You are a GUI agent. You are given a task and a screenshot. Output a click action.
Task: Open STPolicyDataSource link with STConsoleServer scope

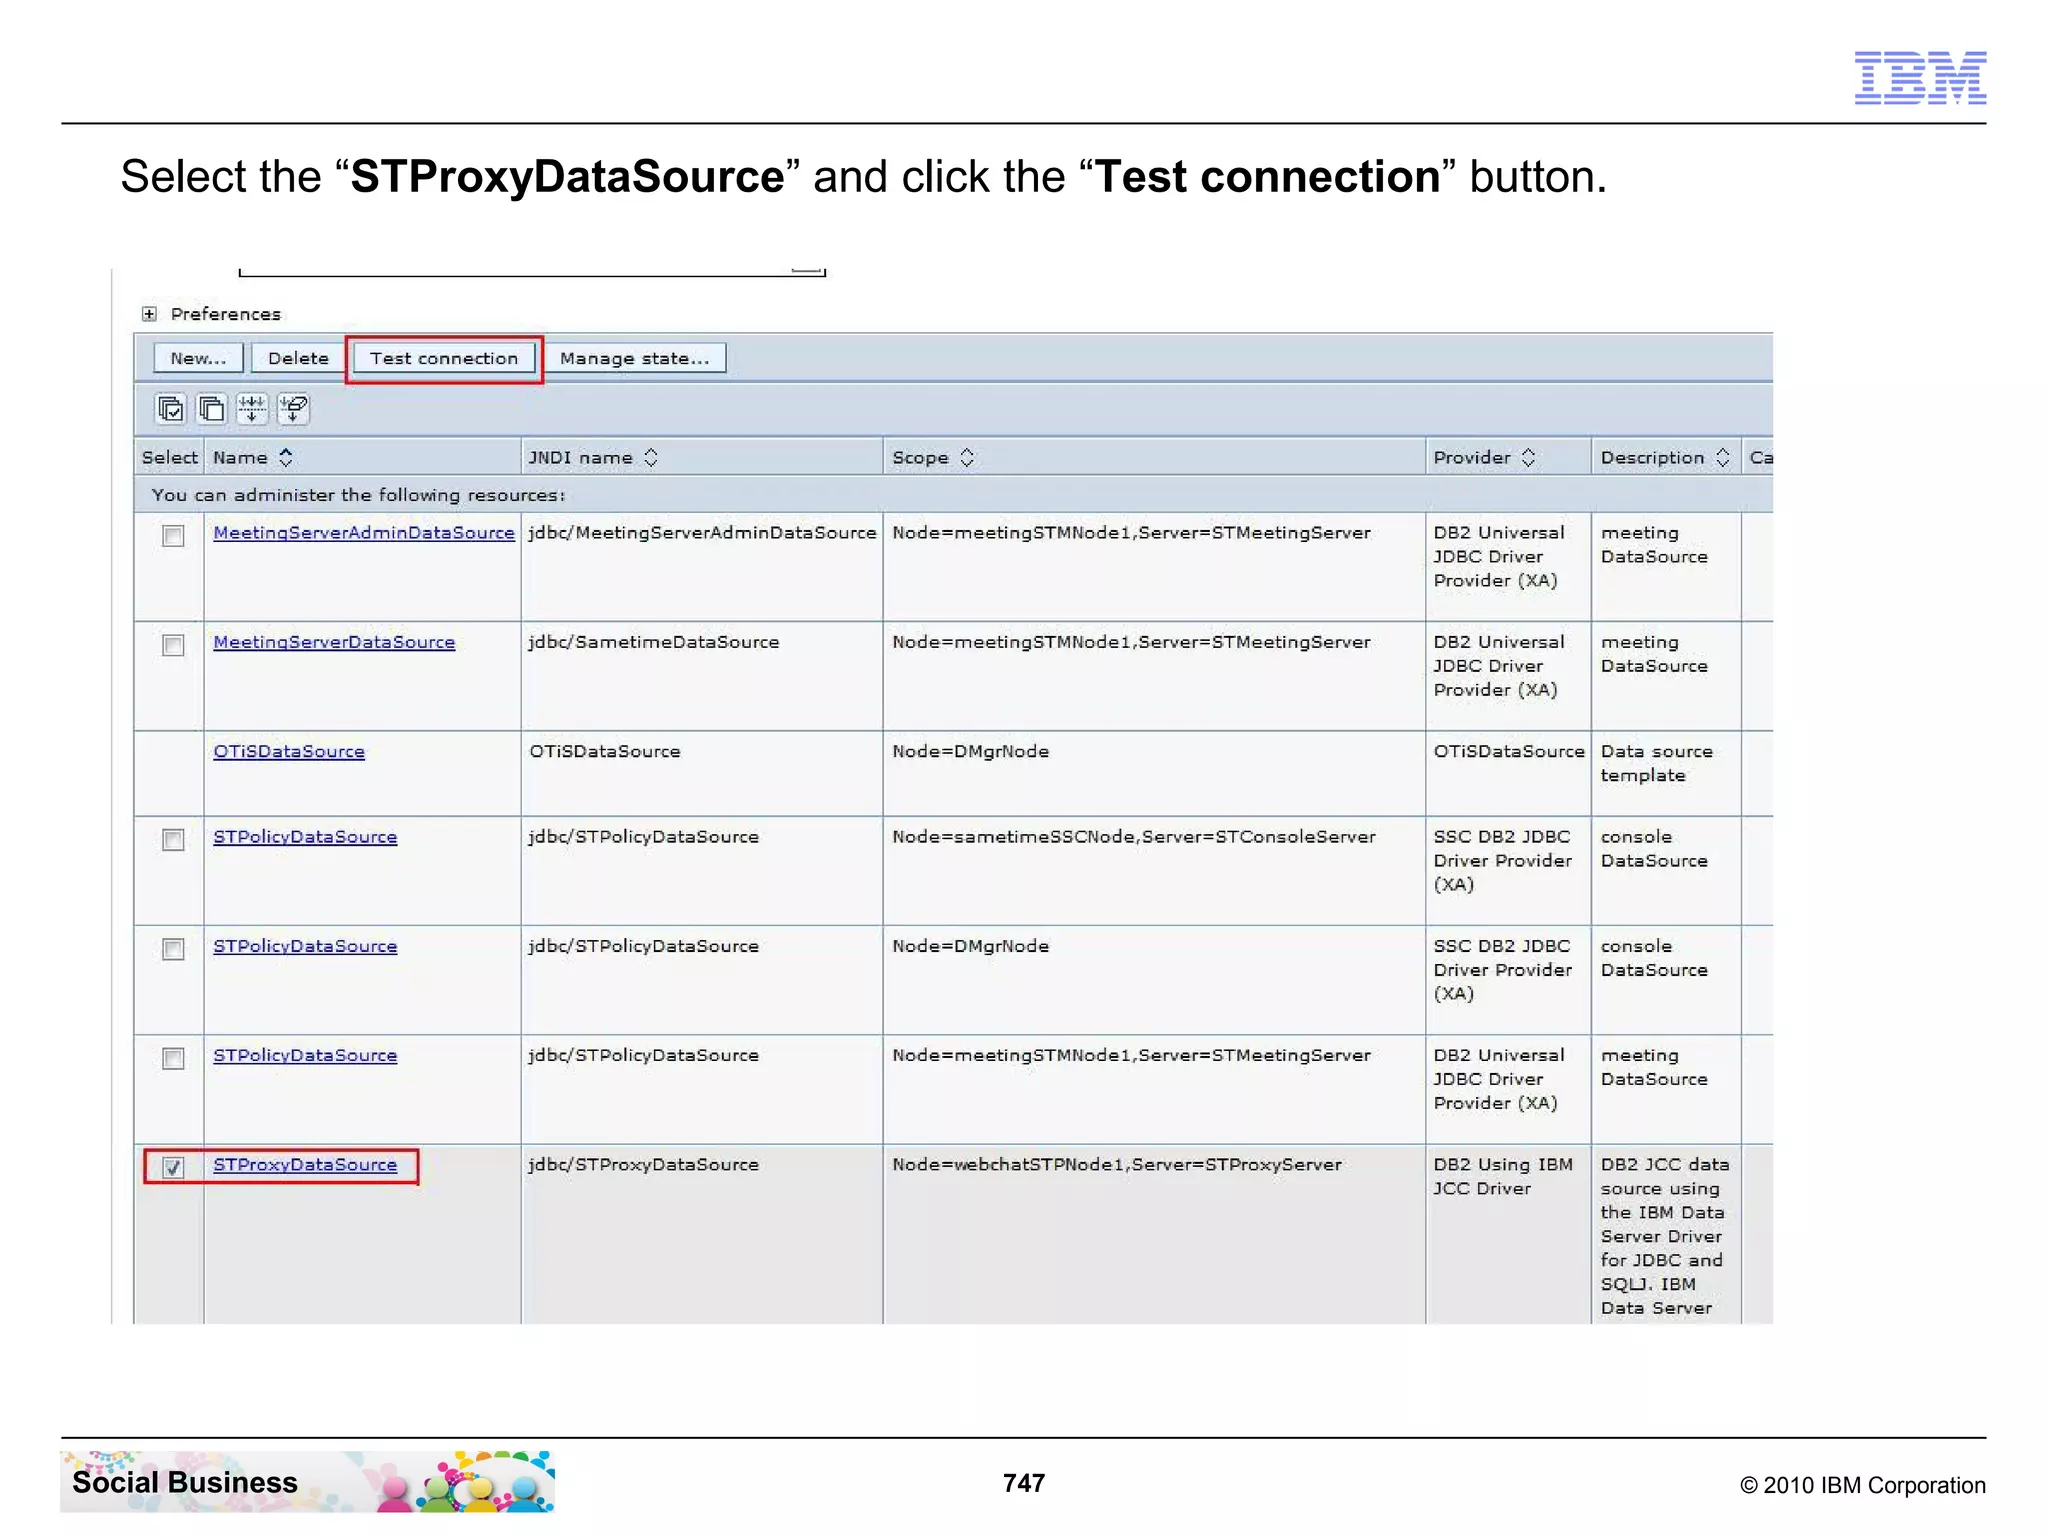[305, 837]
